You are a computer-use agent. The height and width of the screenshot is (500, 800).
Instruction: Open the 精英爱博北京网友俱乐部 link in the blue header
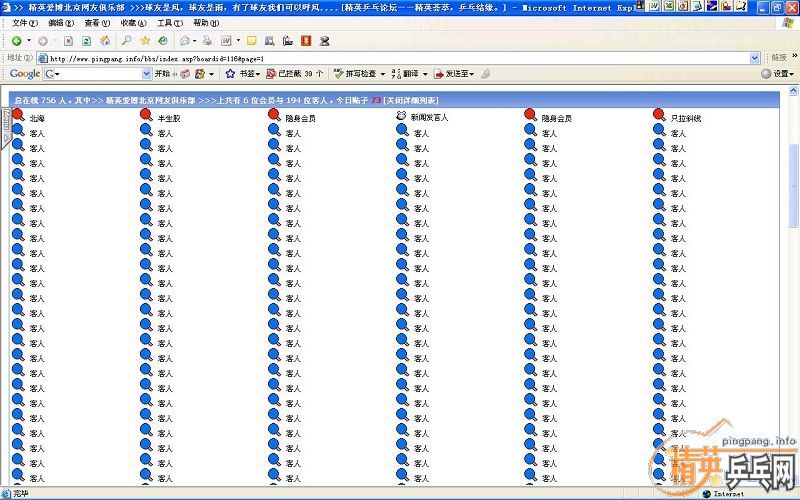tap(151, 101)
